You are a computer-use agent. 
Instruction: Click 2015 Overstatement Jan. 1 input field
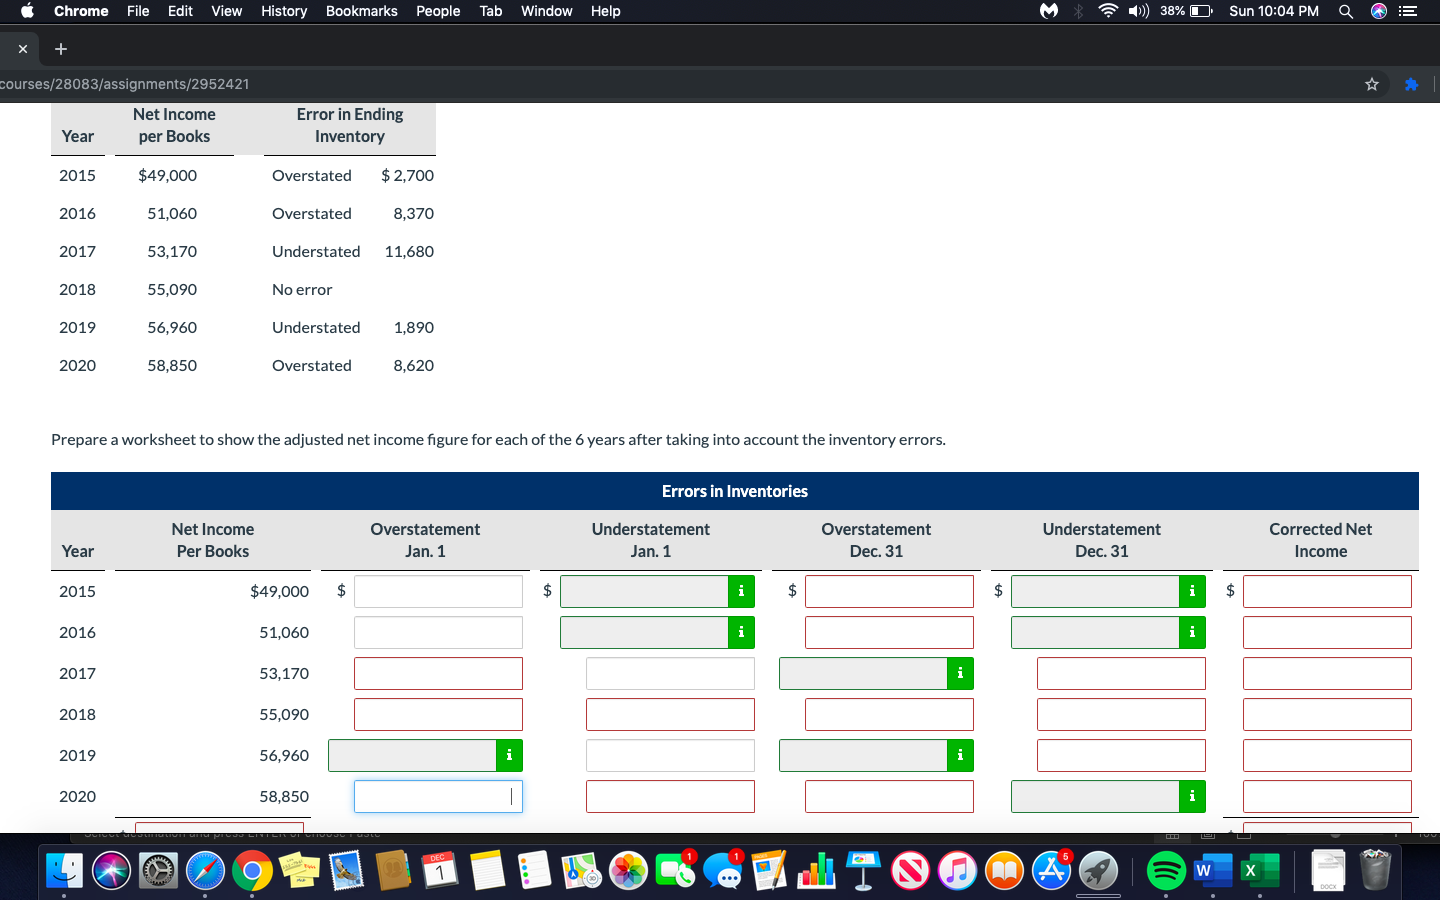[x=438, y=591]
